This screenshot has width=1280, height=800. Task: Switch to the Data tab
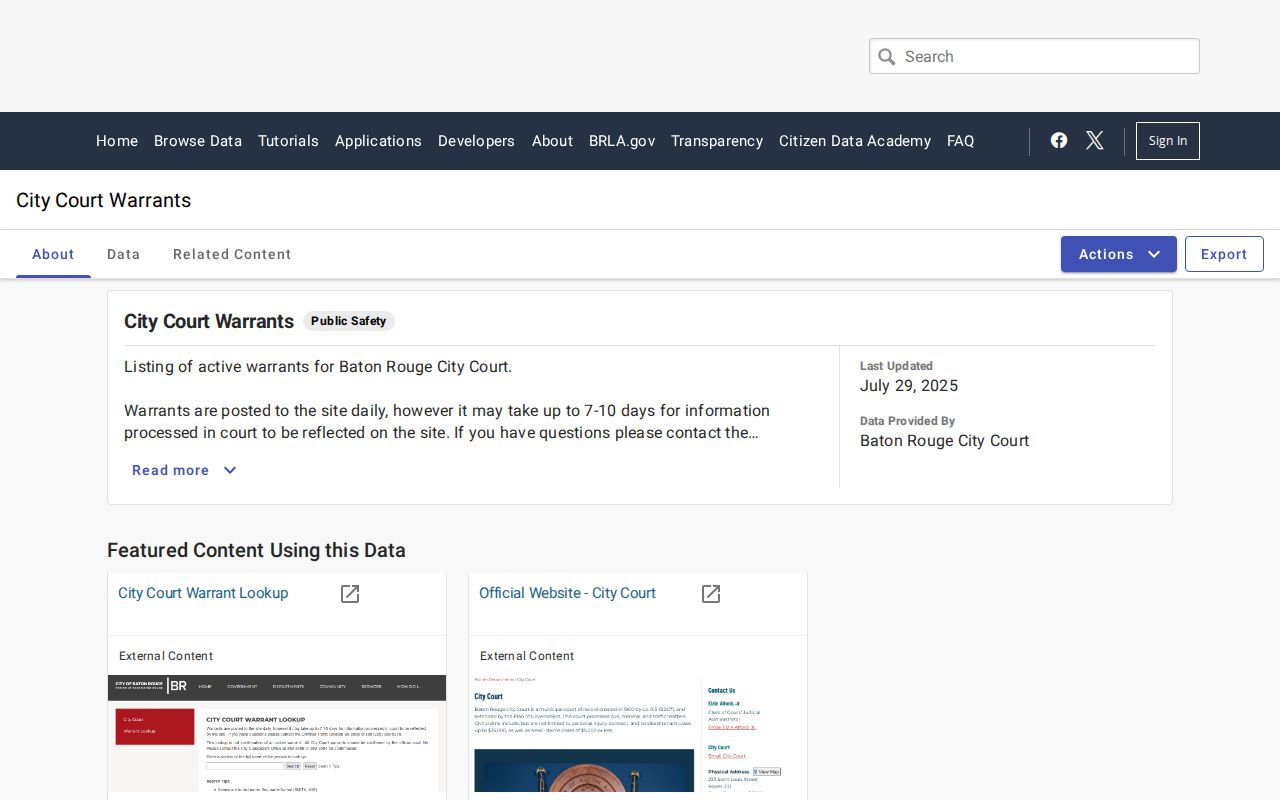(x=124, y=254)
